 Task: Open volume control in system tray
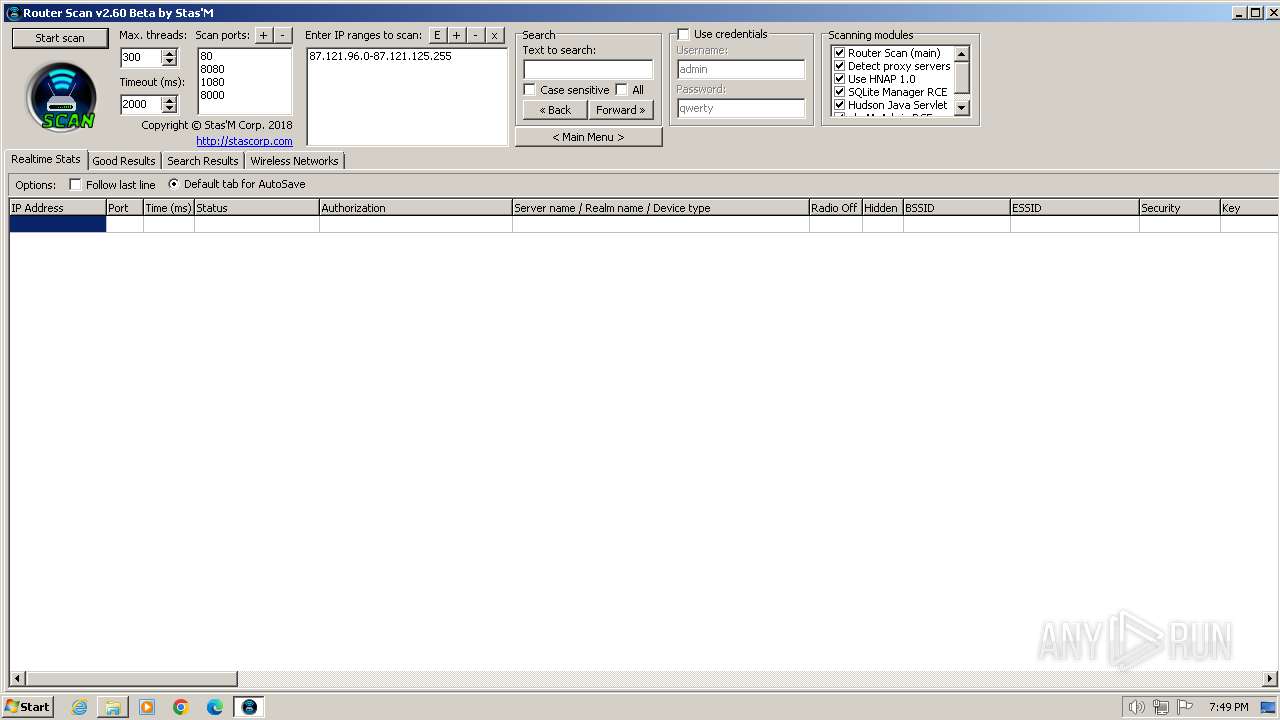coord(1136,707)
